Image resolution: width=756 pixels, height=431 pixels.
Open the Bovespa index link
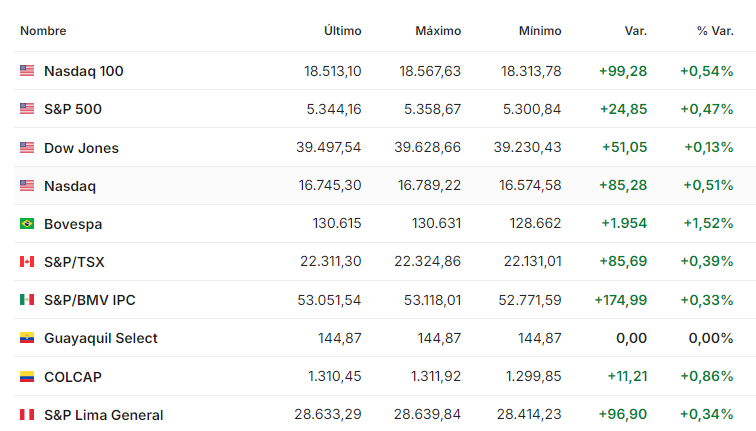tap(73, 224)
